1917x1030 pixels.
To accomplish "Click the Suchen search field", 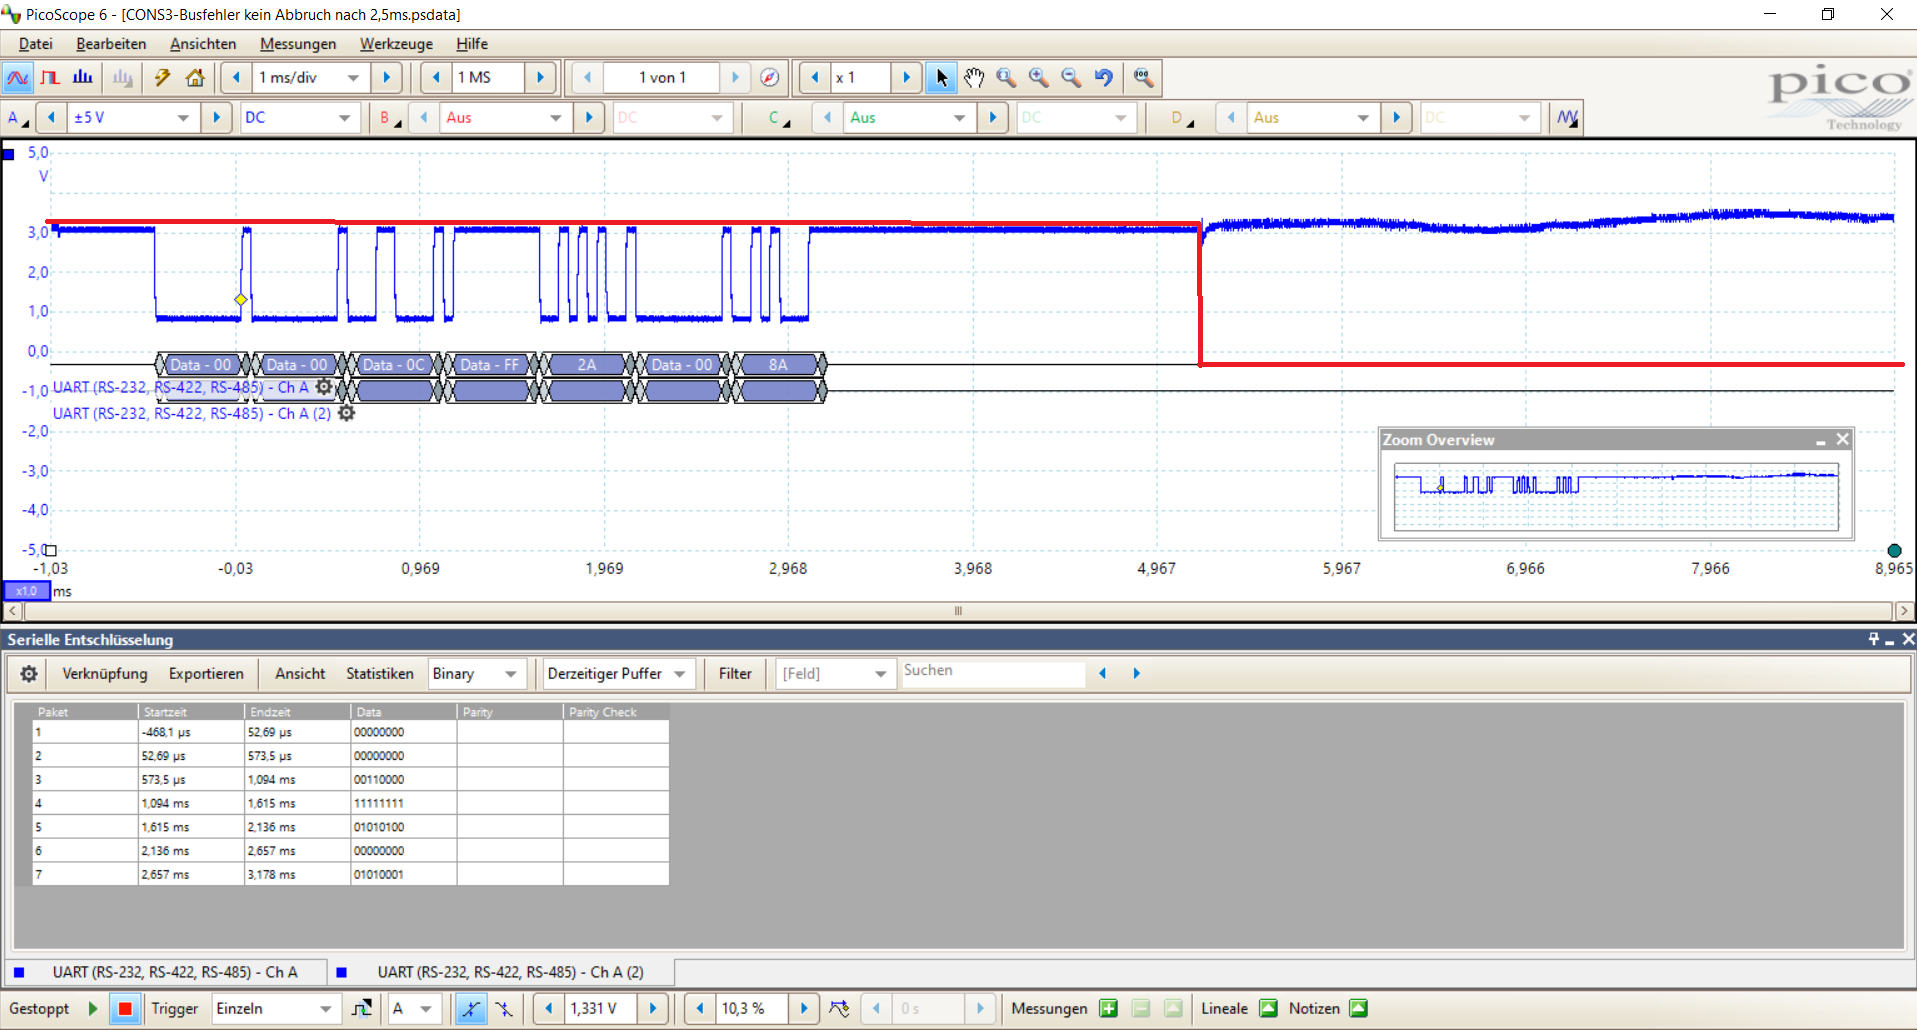I will point(992,672).
